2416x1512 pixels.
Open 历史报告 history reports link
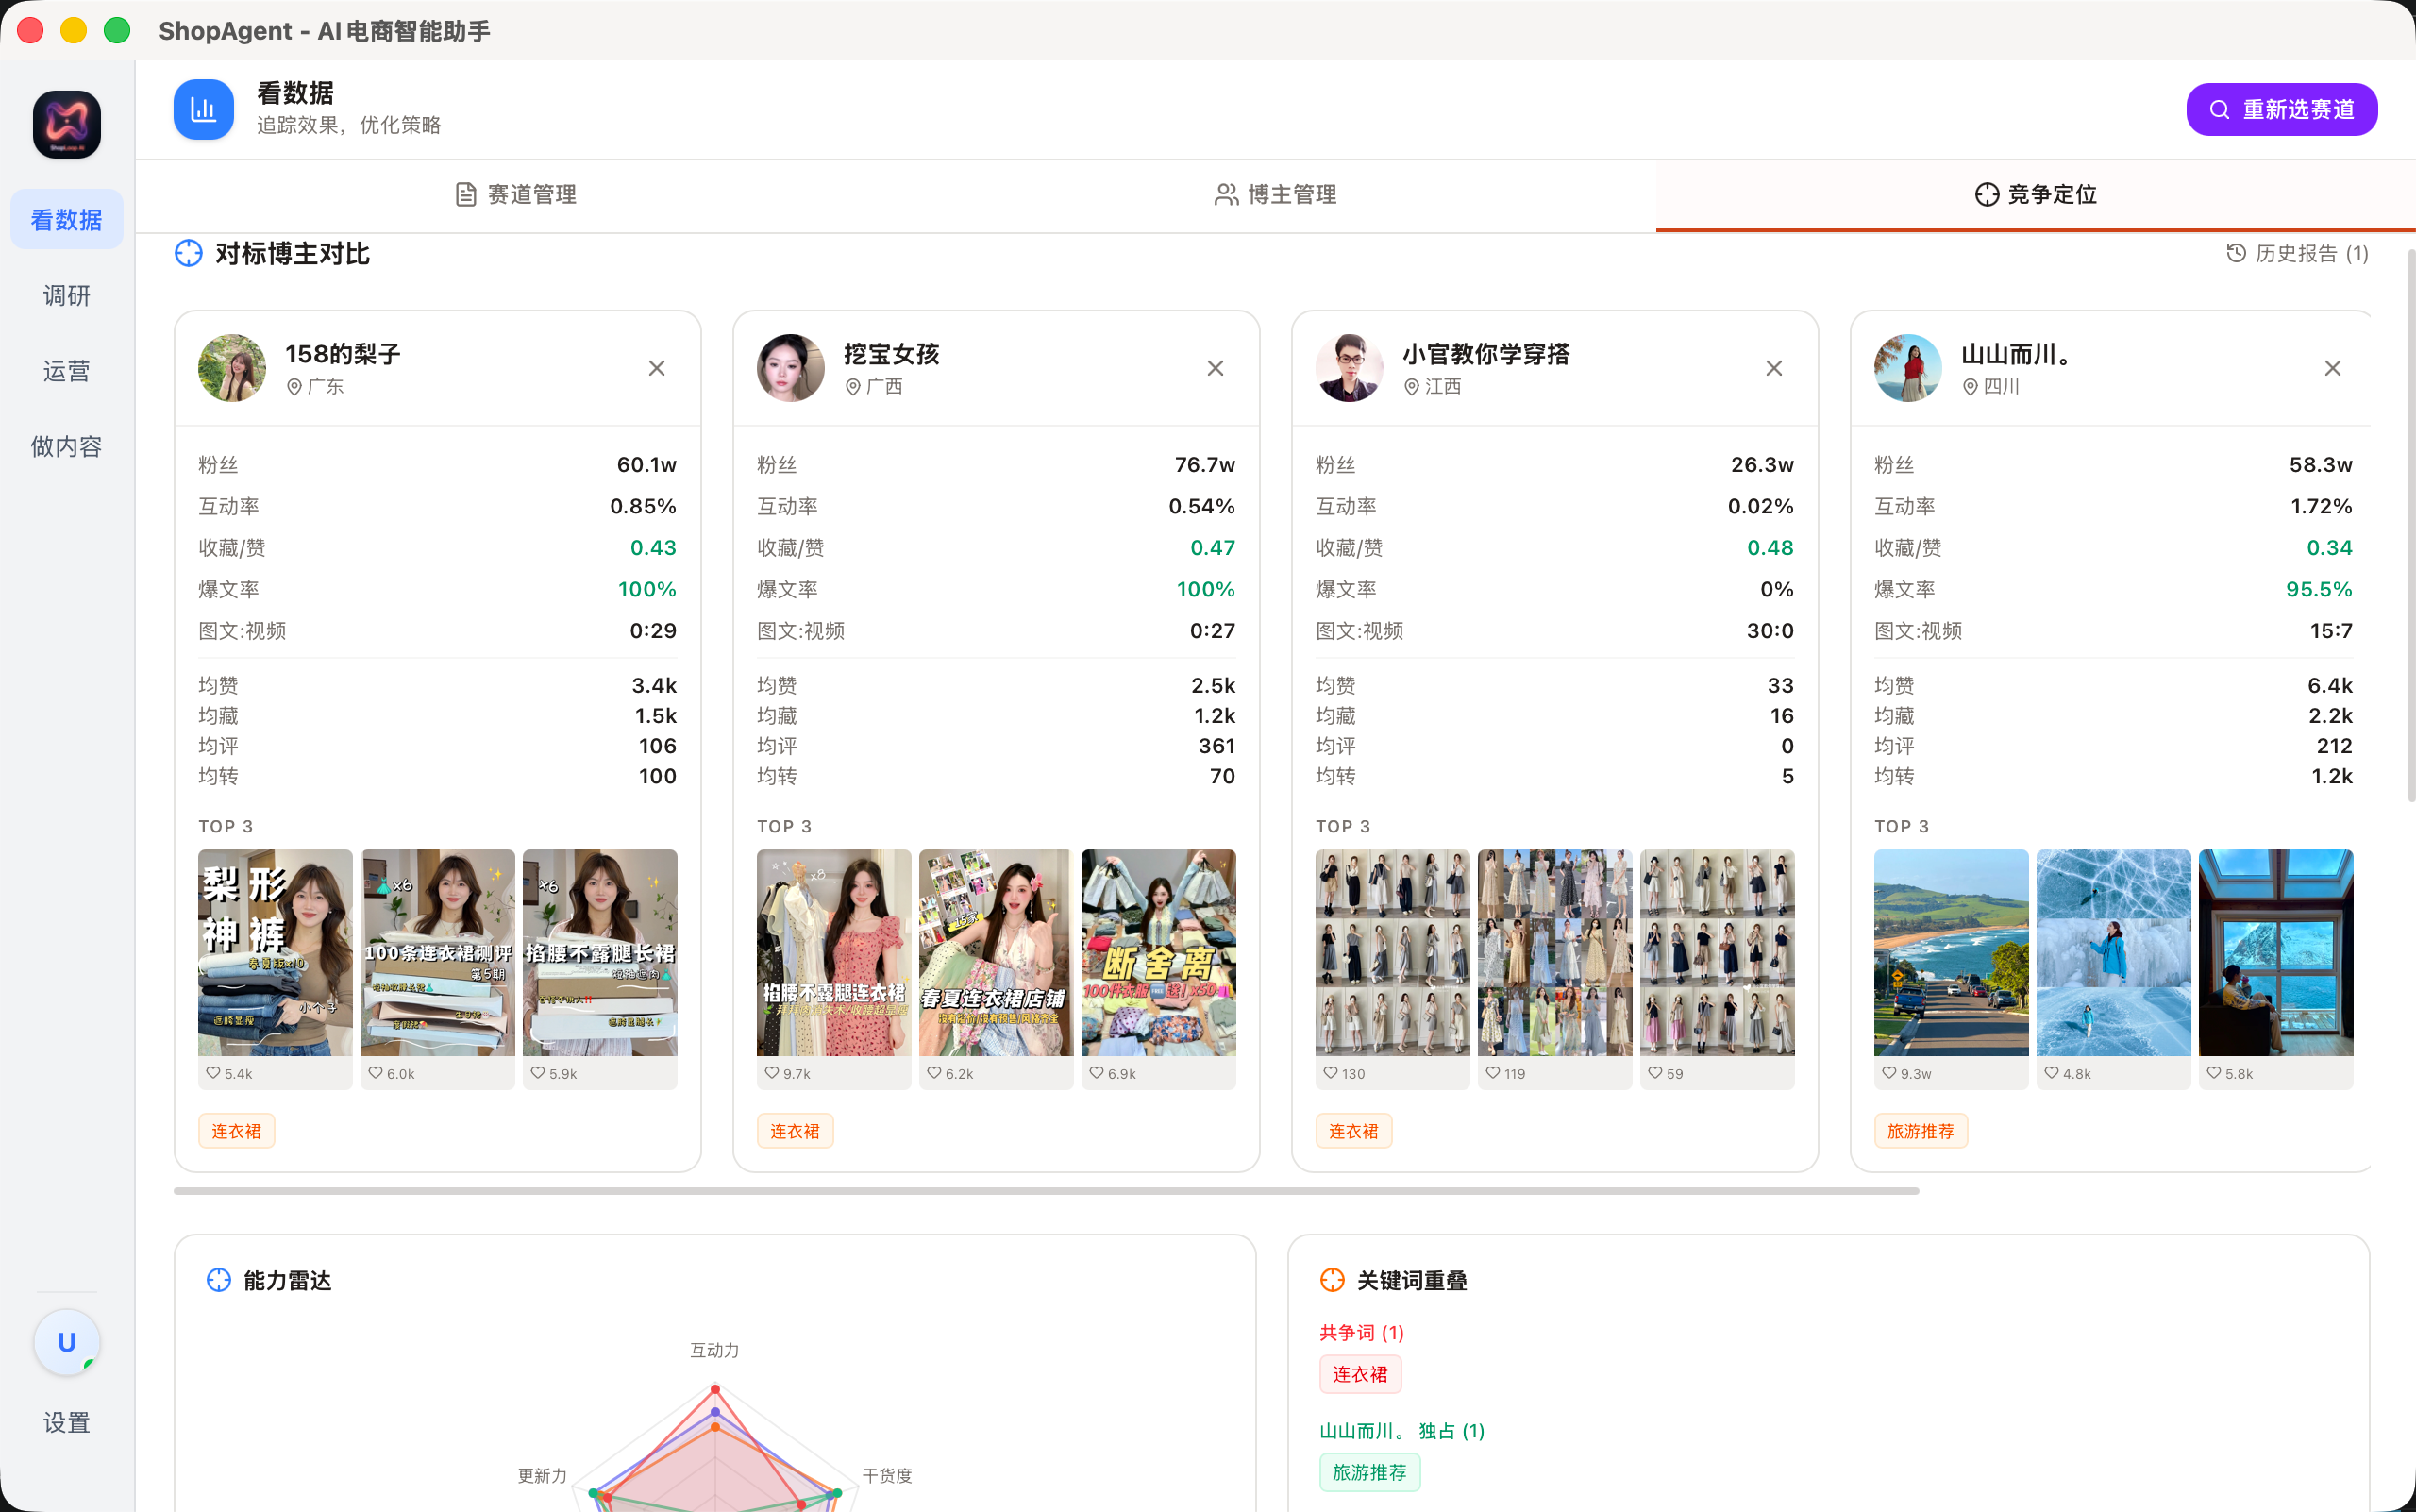pyautogui.click(x=2297, y=253)
